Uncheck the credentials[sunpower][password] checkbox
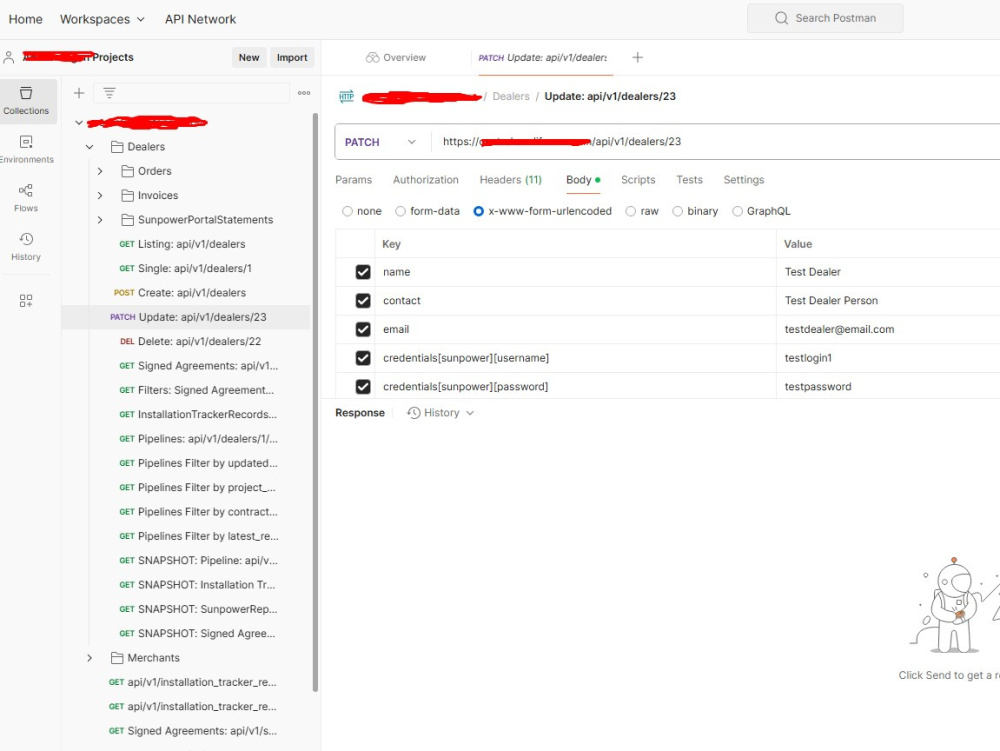The height and width of the screenshot is (751, 1000). 363,387
